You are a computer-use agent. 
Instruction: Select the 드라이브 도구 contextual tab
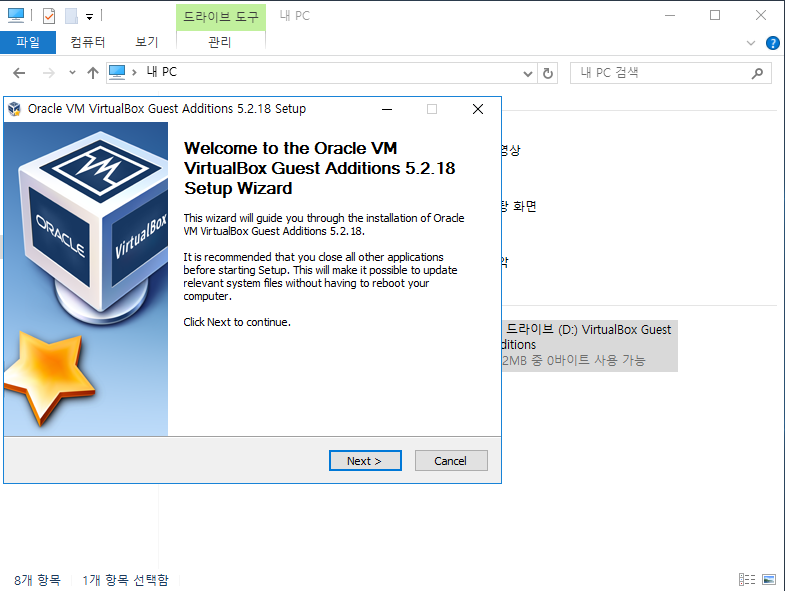tap(220, 17)
